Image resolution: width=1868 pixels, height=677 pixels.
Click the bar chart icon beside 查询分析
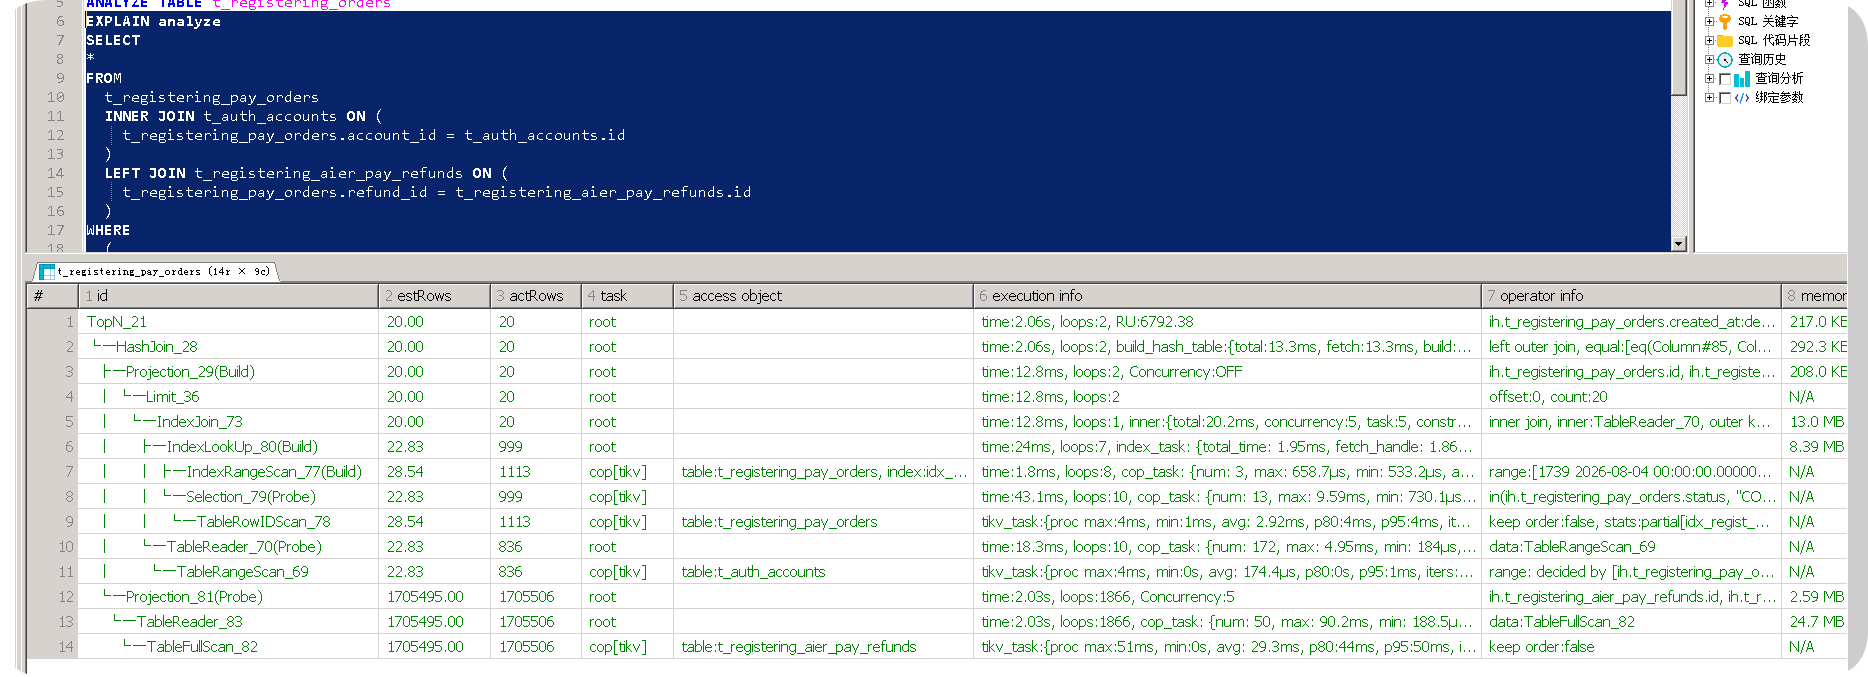[1742, 79]
